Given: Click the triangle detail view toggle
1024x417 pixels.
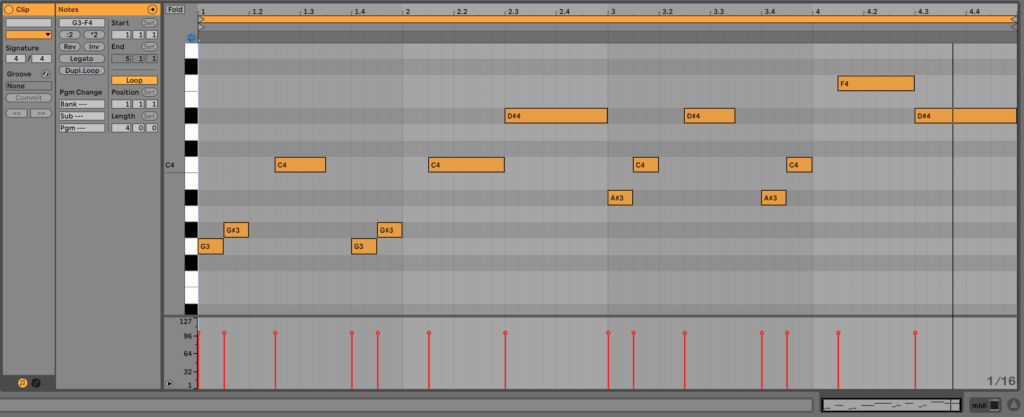Looking at the screenshot, I should (x=1014, y=405).
